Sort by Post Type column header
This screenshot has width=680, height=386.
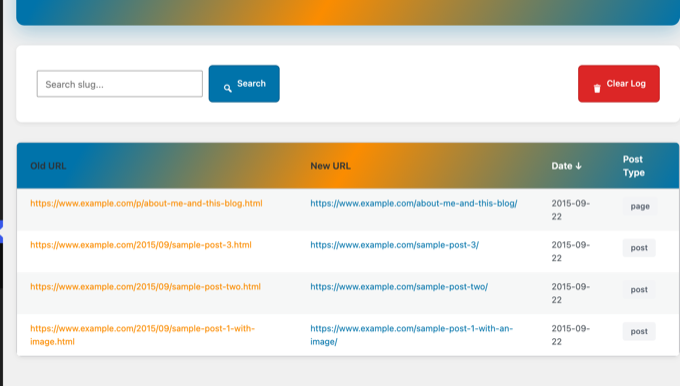point(634,166)
